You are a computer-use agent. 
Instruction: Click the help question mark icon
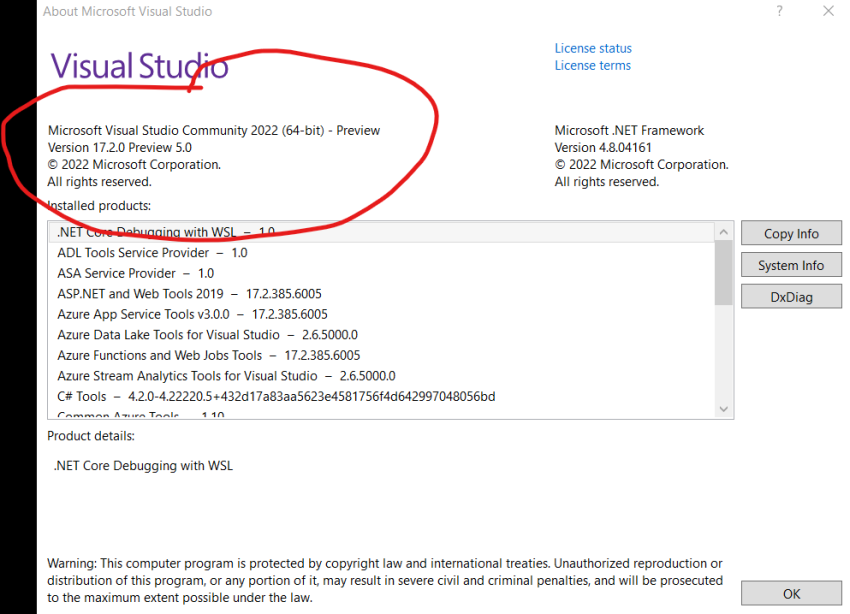click(779, 11)
